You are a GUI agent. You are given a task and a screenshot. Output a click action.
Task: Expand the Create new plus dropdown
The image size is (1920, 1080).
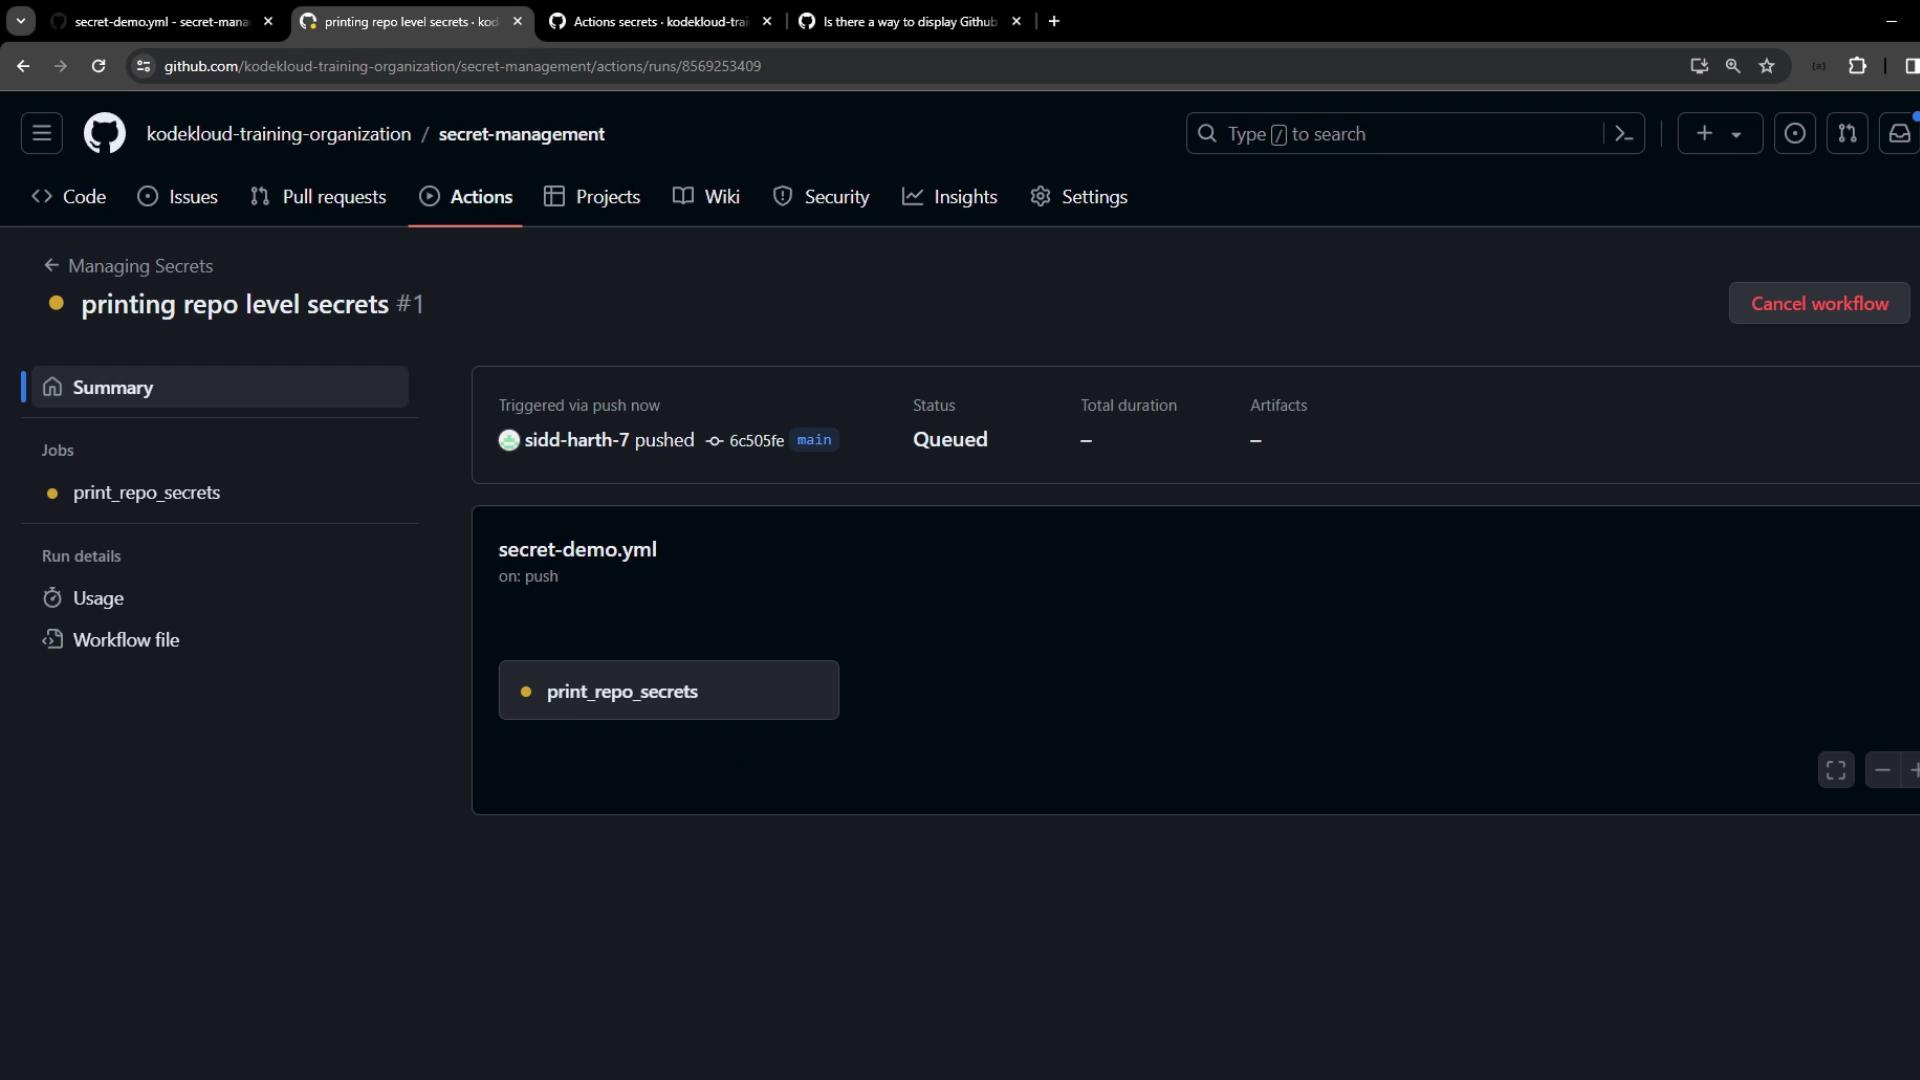point(1719,133)
